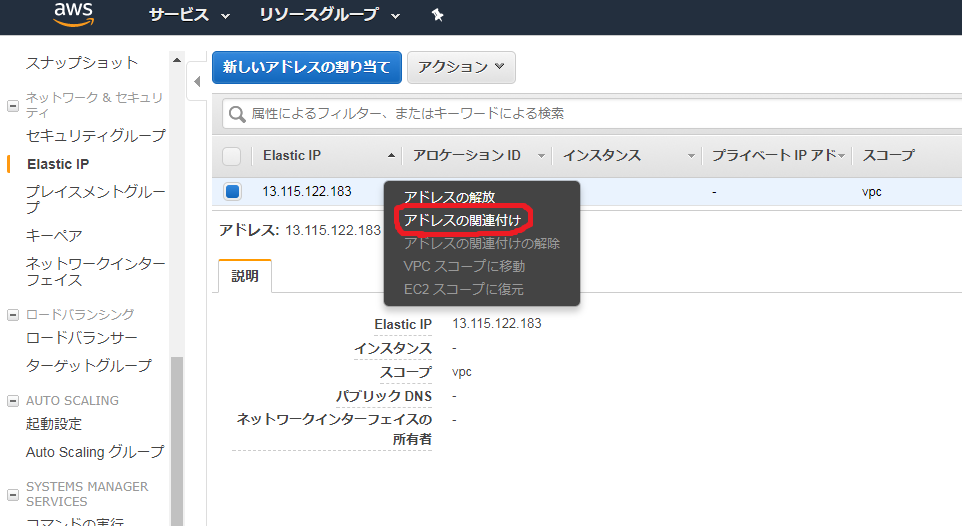This screenshot has height=526, width=962.
Task: Uncheck the 13.115.122.183 row checkbox
Action: click(x=232, y=191)
